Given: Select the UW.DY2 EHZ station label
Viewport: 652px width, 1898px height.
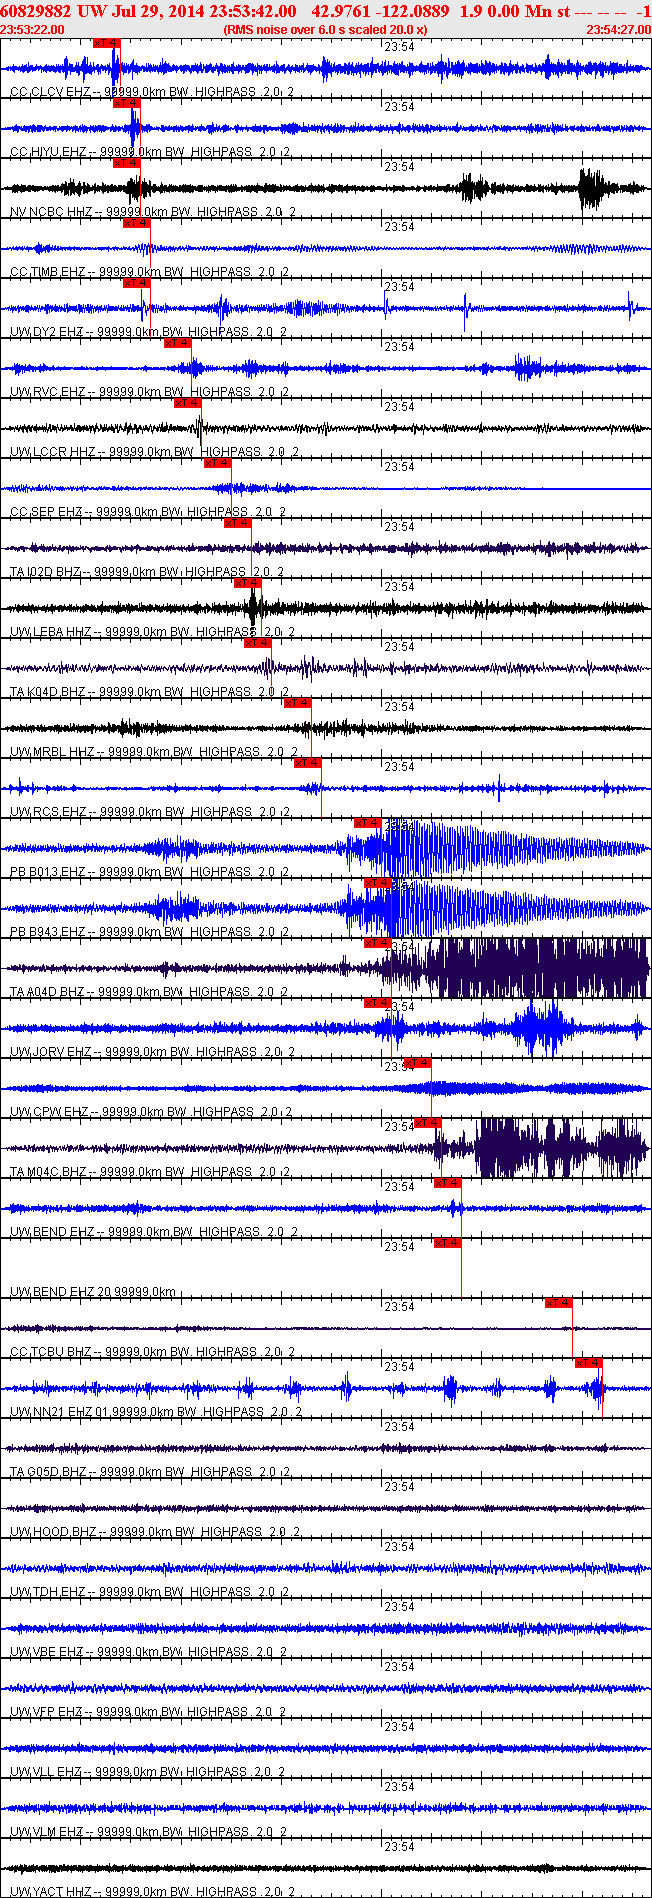Looking at the screenshot, I should pyautogui.click(x=149, y=332).
